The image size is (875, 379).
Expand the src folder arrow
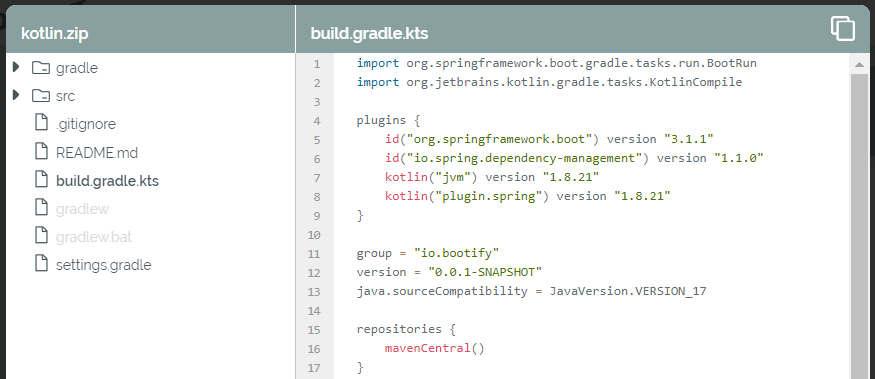16,95
